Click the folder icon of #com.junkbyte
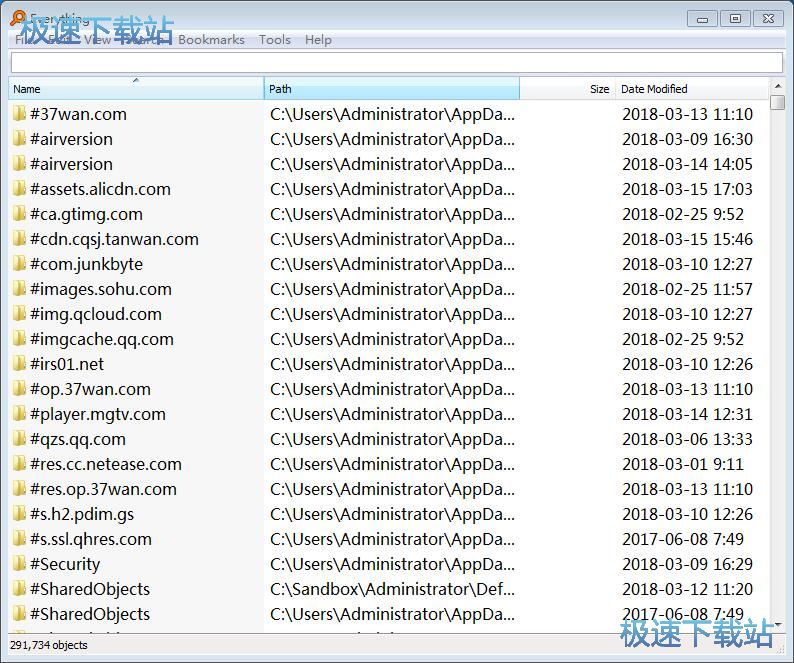 (x=19, y=263)
